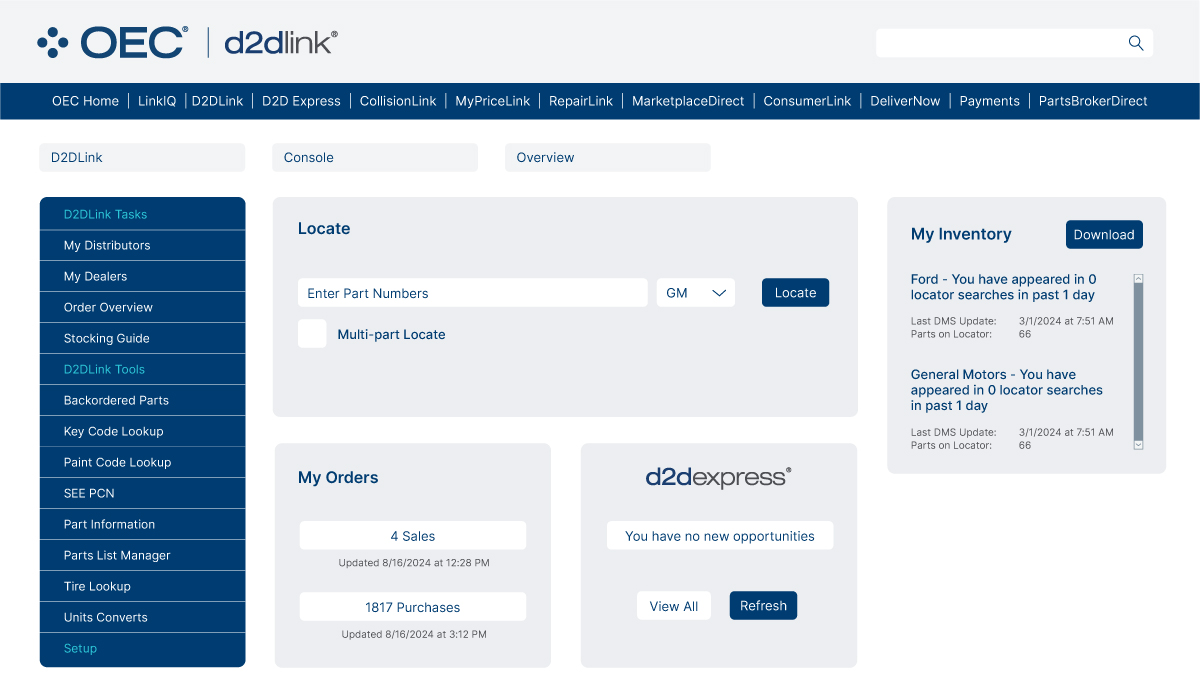Open the 1817 Purchases link
Viewport: 1200px width, 700px height.
pyautogui.click(x=413, y=607)
